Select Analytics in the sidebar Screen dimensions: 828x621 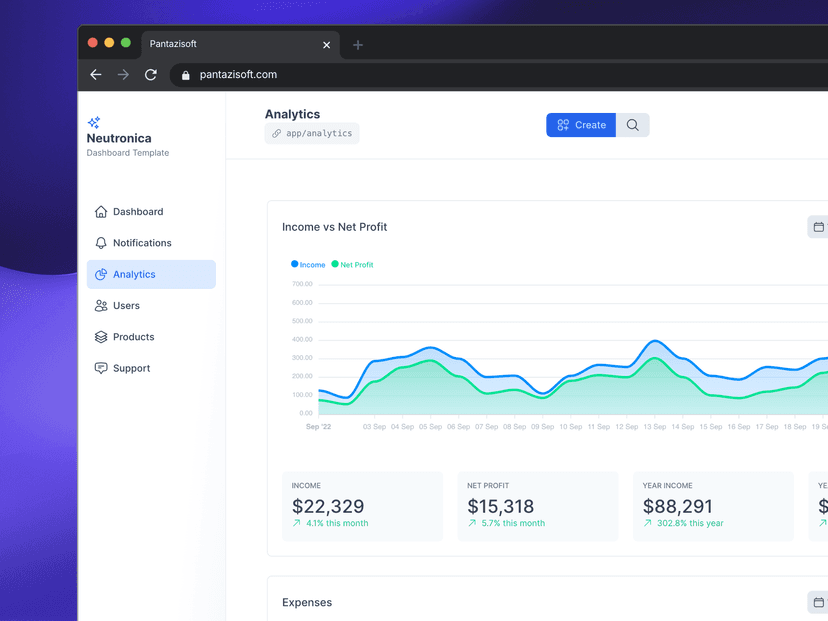pyautogui.click(x=151, y=274)
